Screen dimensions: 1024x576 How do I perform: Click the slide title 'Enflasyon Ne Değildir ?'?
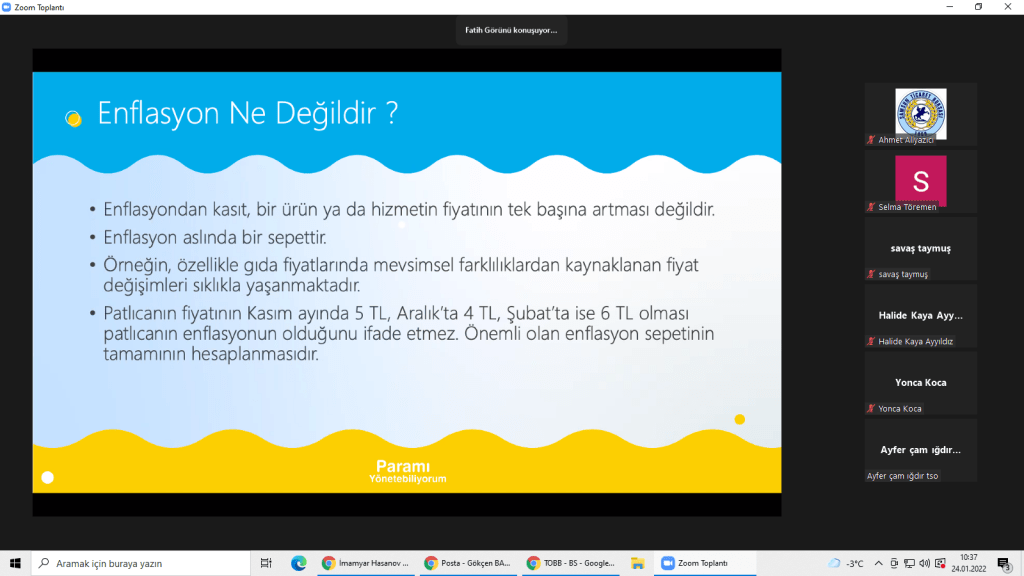click(x=248, y=113)
